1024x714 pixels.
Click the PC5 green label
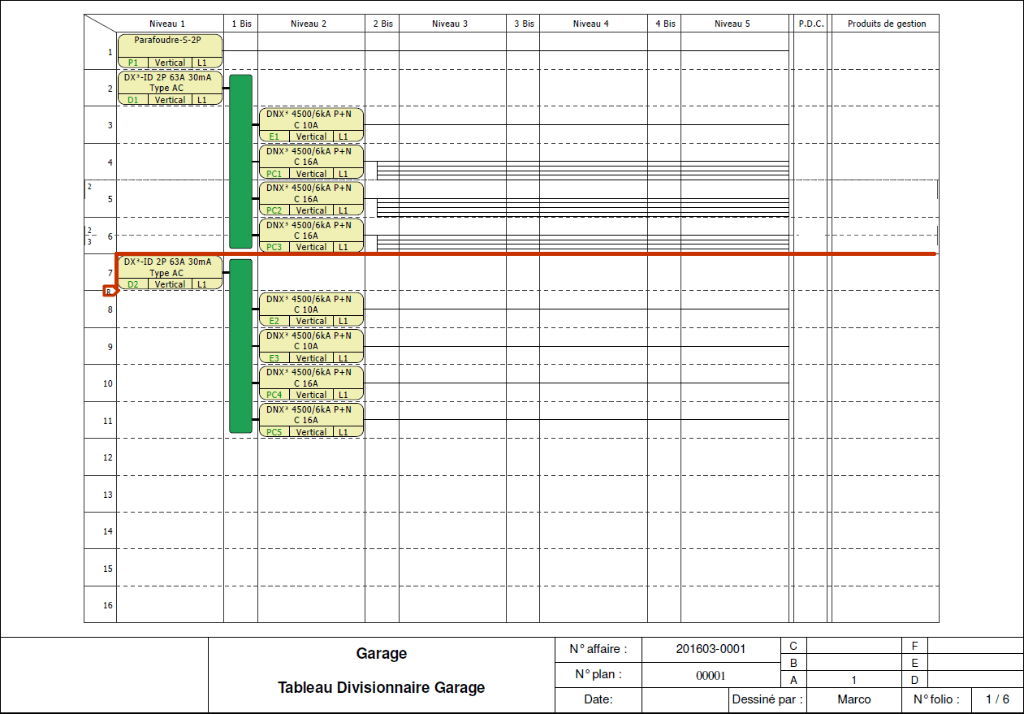pos(274,432)
